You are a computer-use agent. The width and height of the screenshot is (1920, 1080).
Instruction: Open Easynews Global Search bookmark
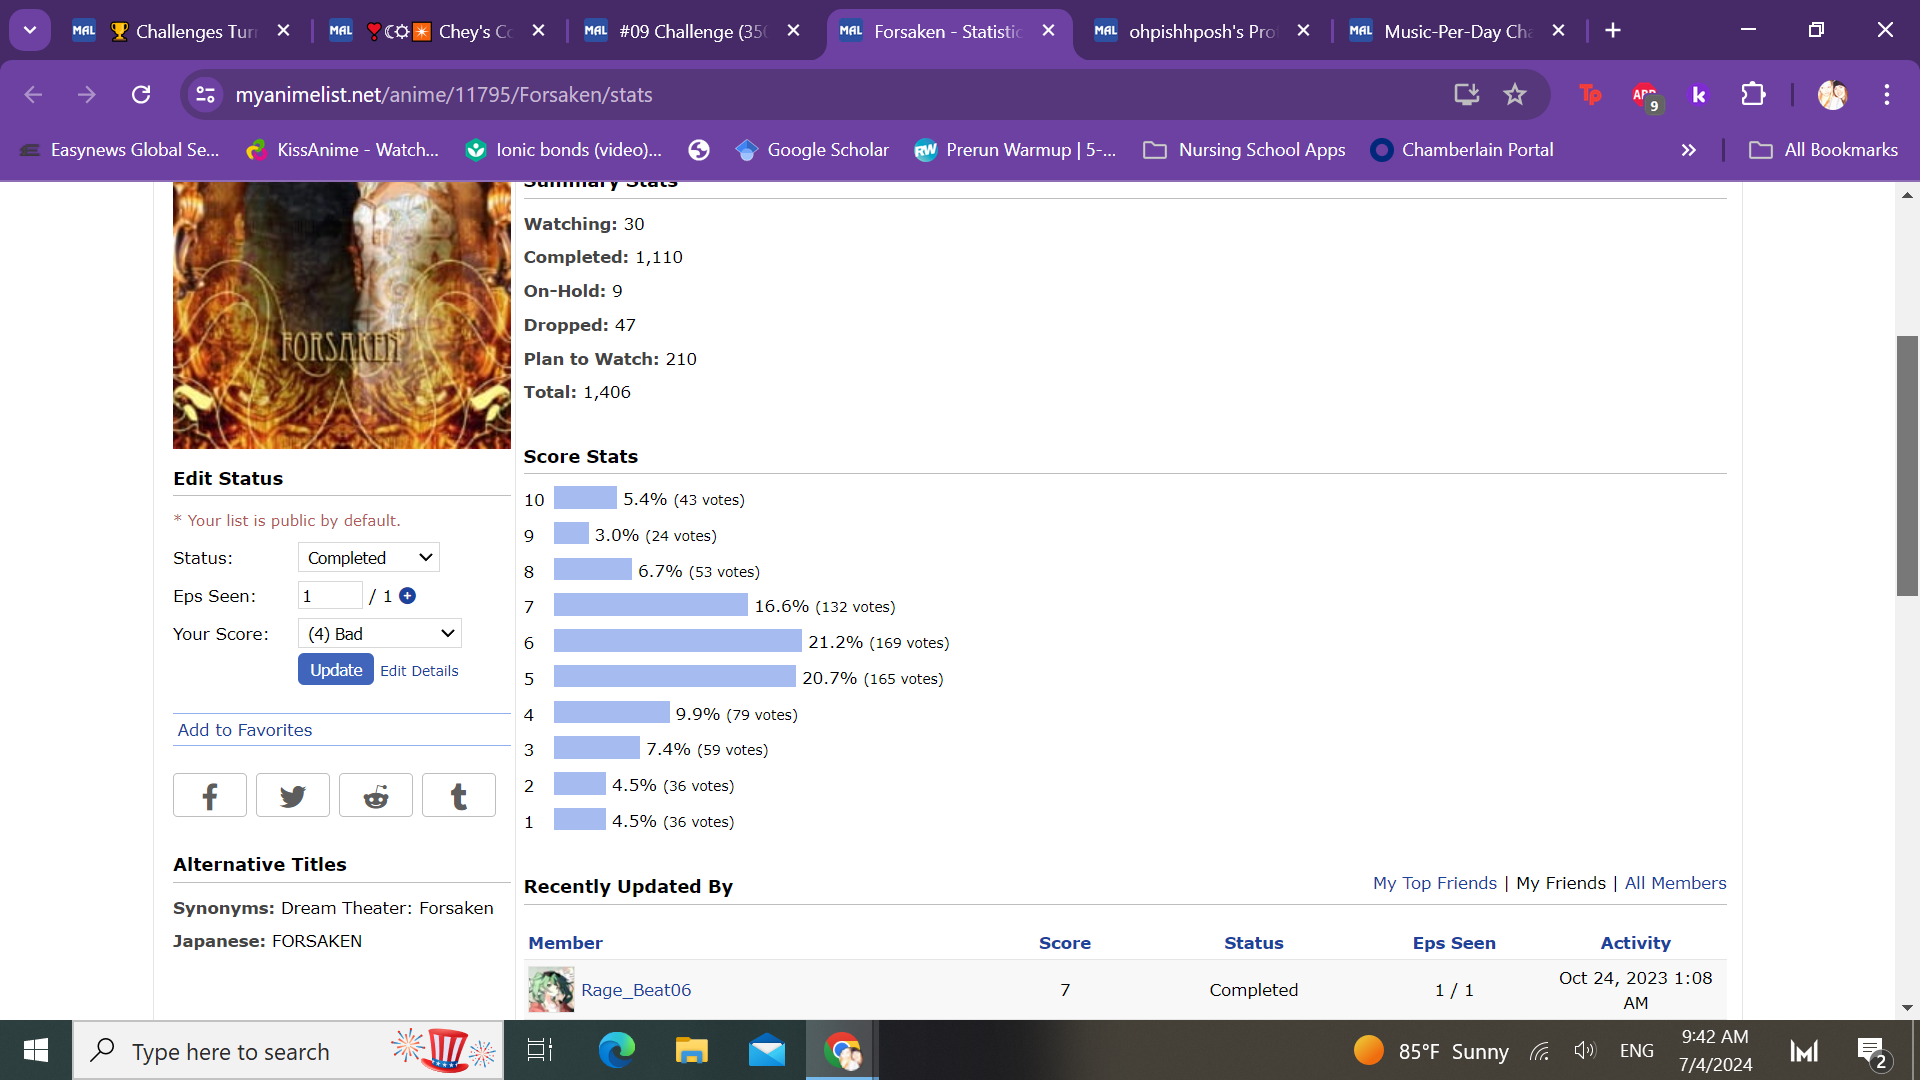coord(120,150)
